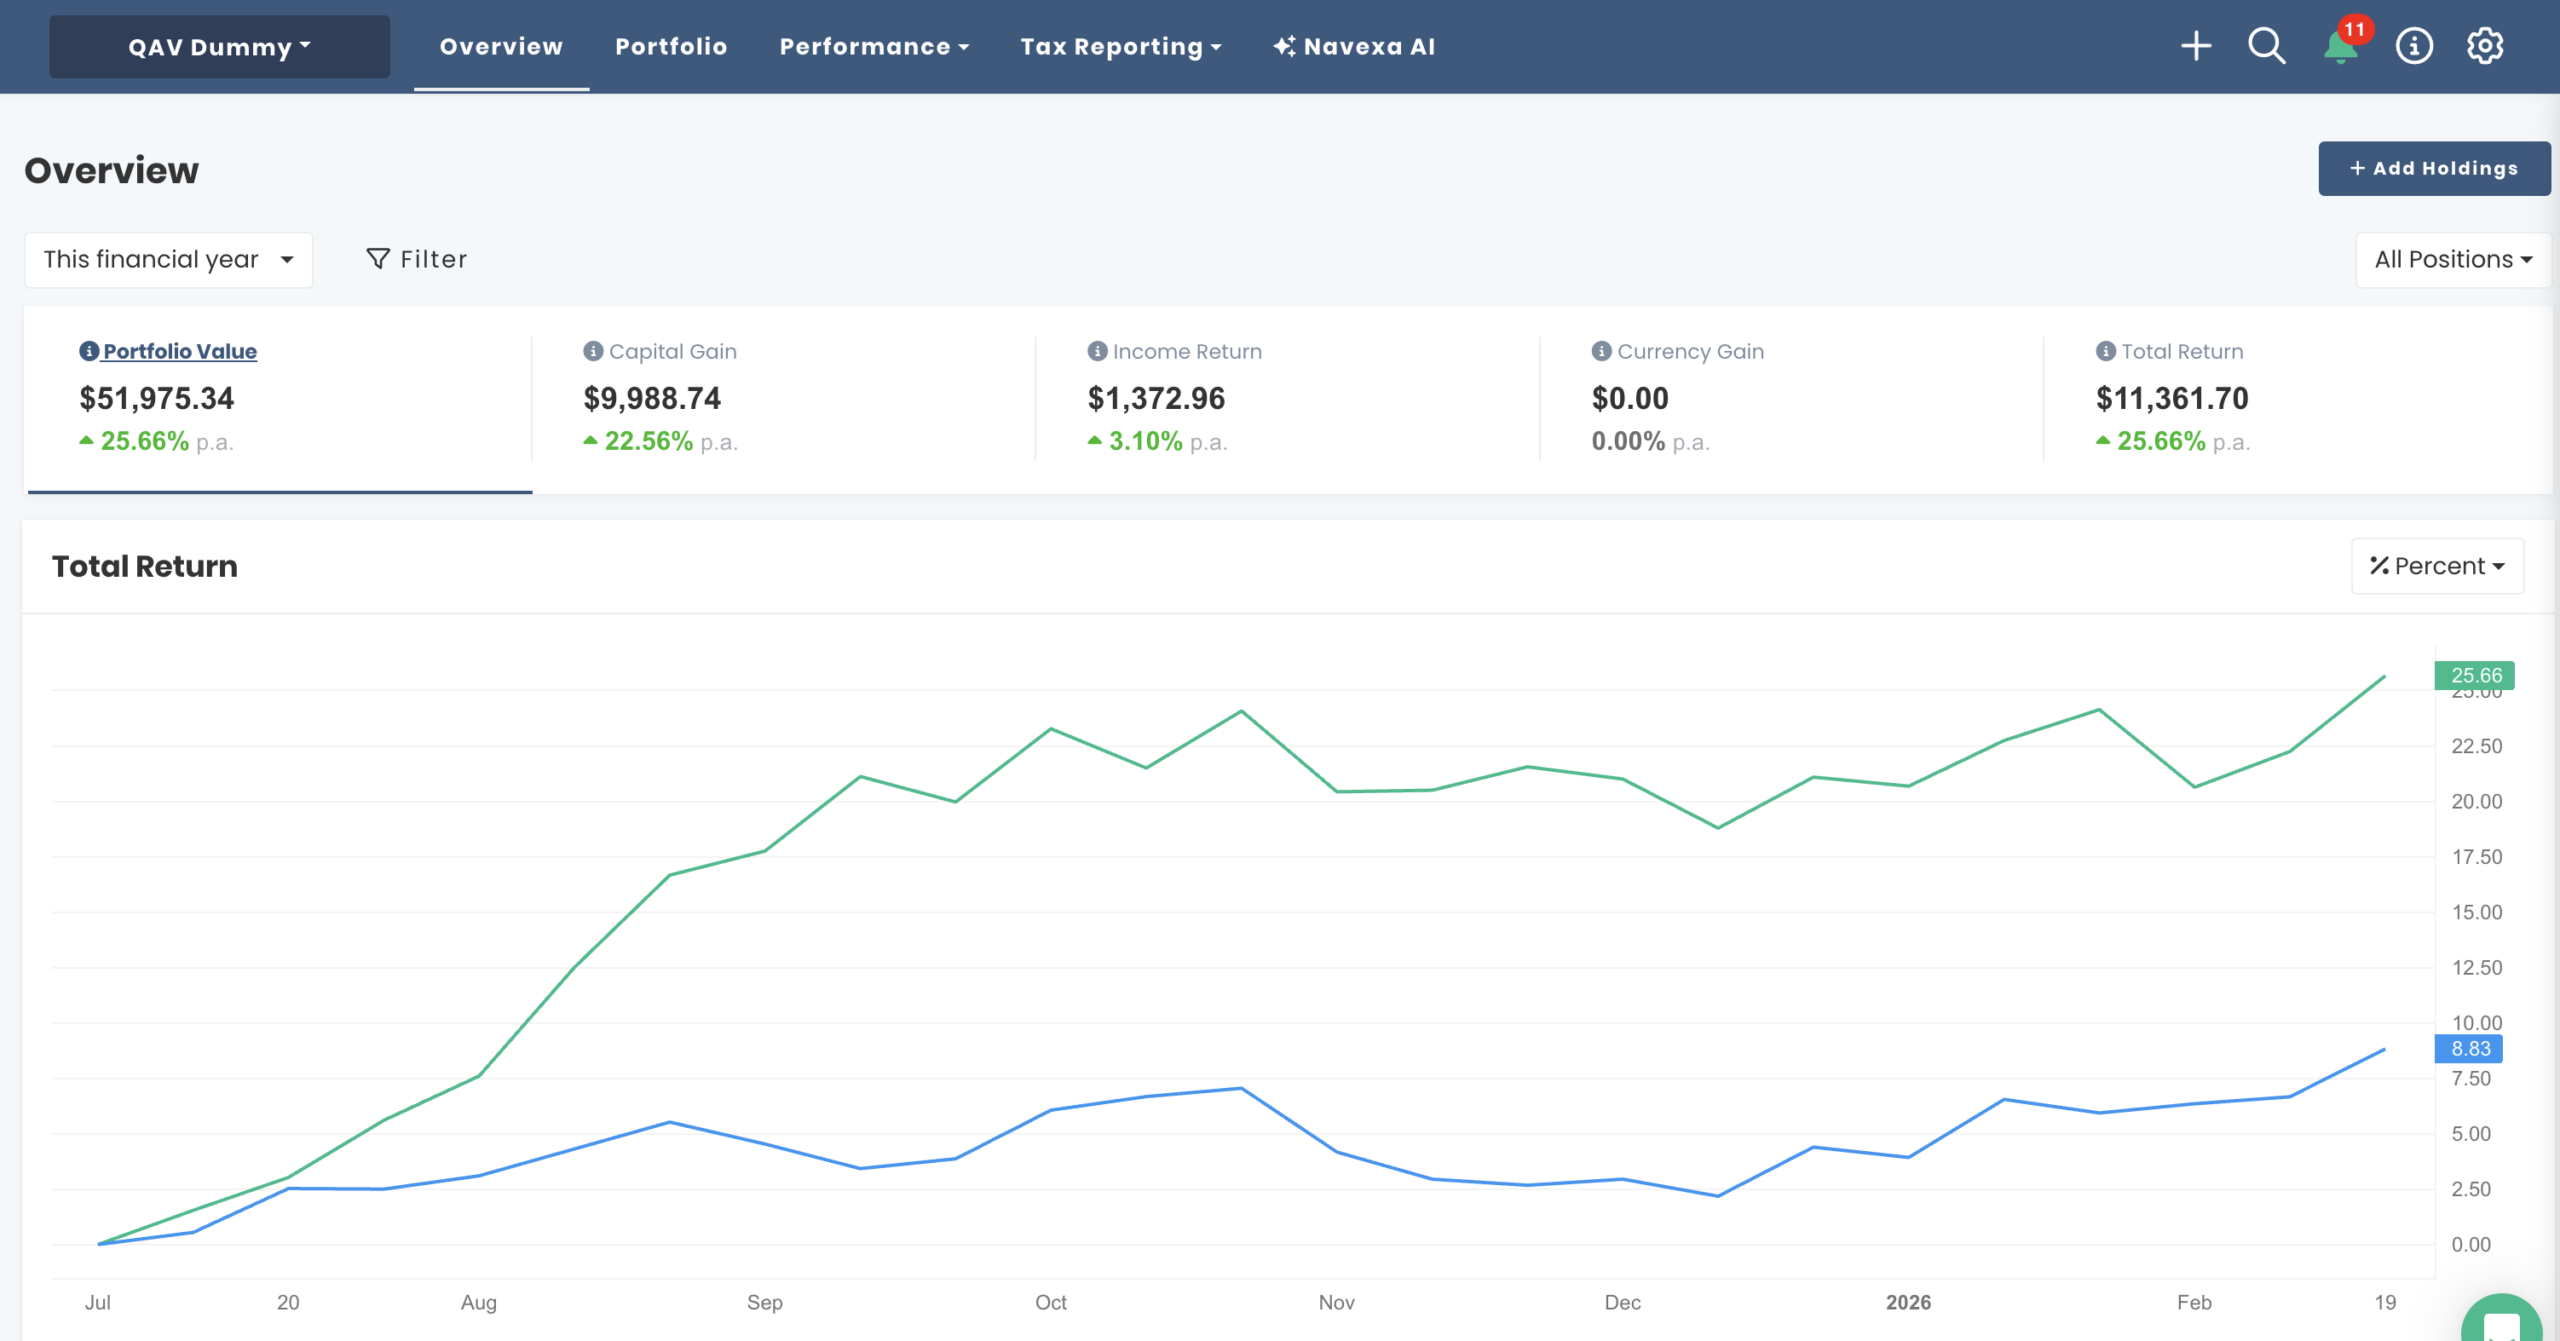The image size is (2560, 1341).
Task: Click the info icon beside Capital Gain
Action: coord(592,351)
